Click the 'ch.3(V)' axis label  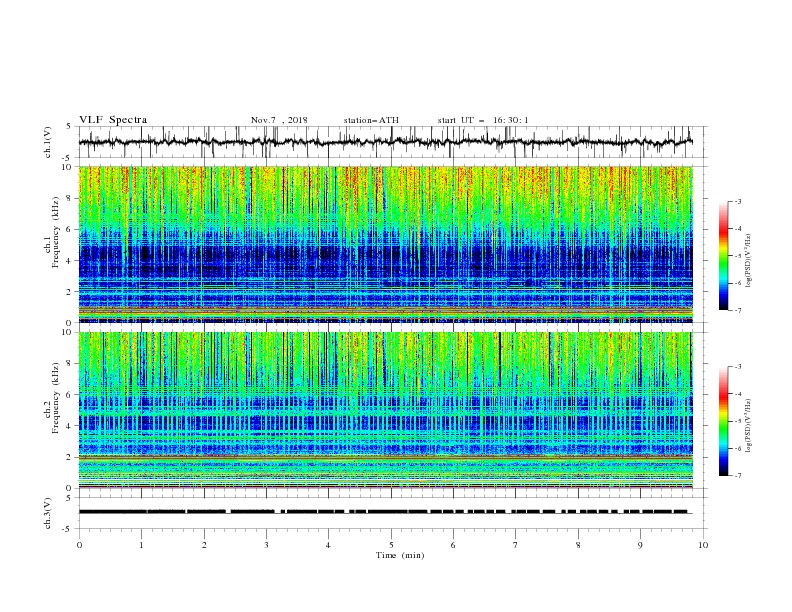click(x=48, y=513)
